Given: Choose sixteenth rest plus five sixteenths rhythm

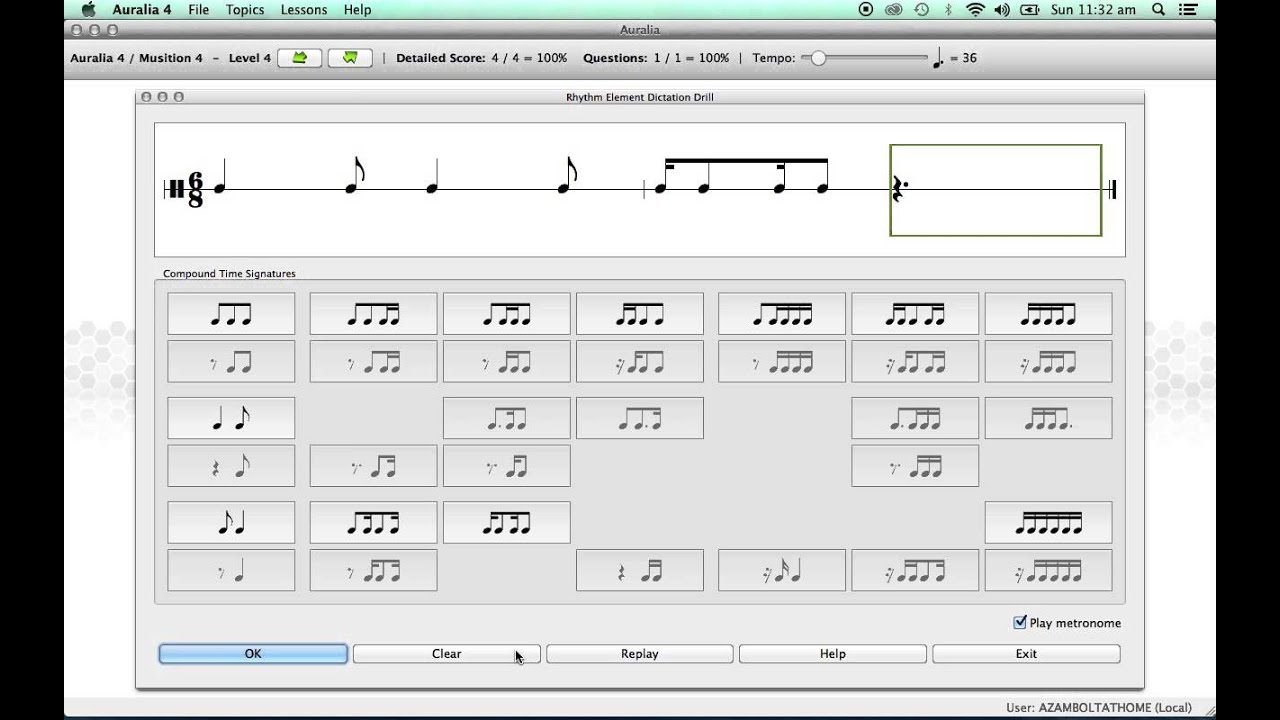Looking at the screenshot, I should [1048, 571].
